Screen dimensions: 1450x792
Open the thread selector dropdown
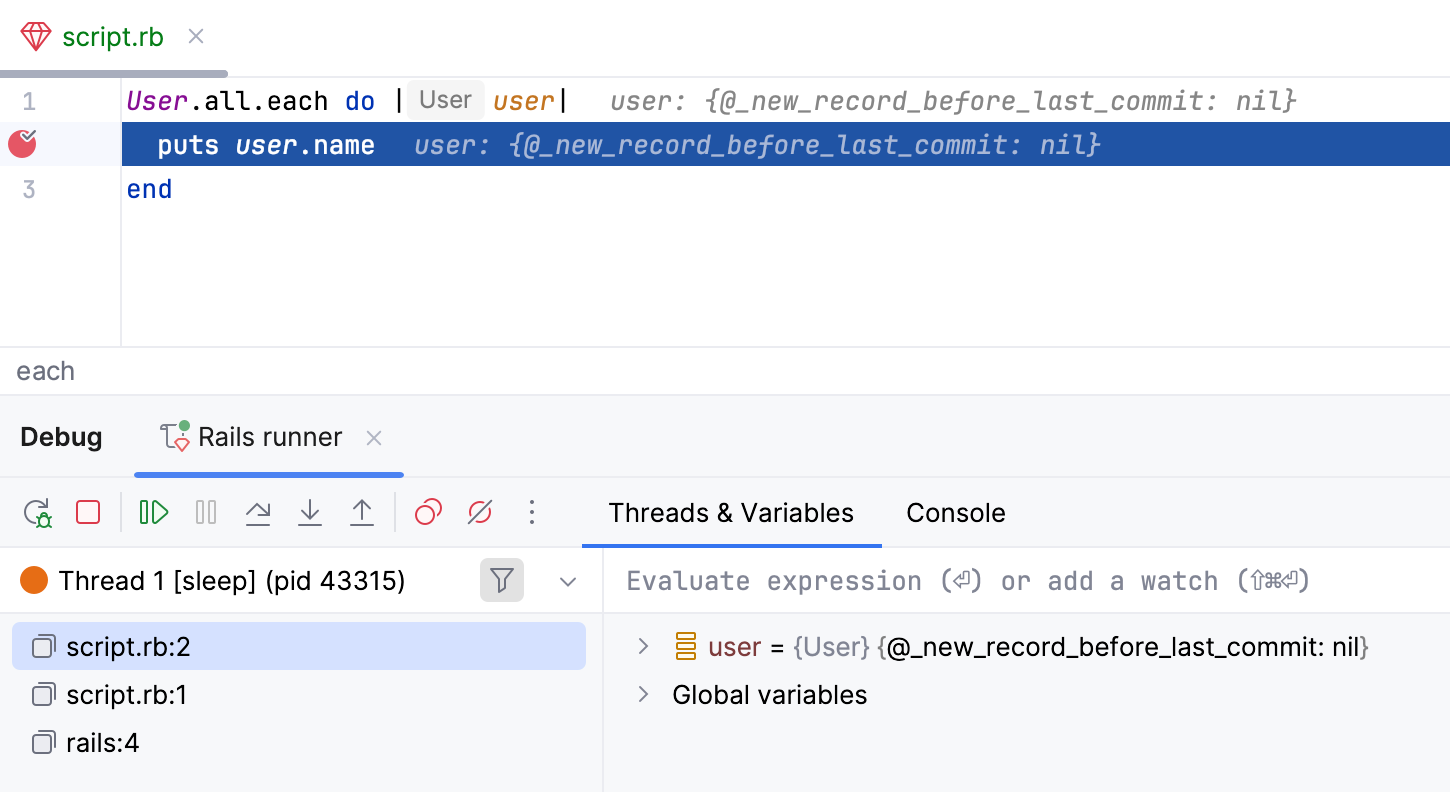point(568,581)
